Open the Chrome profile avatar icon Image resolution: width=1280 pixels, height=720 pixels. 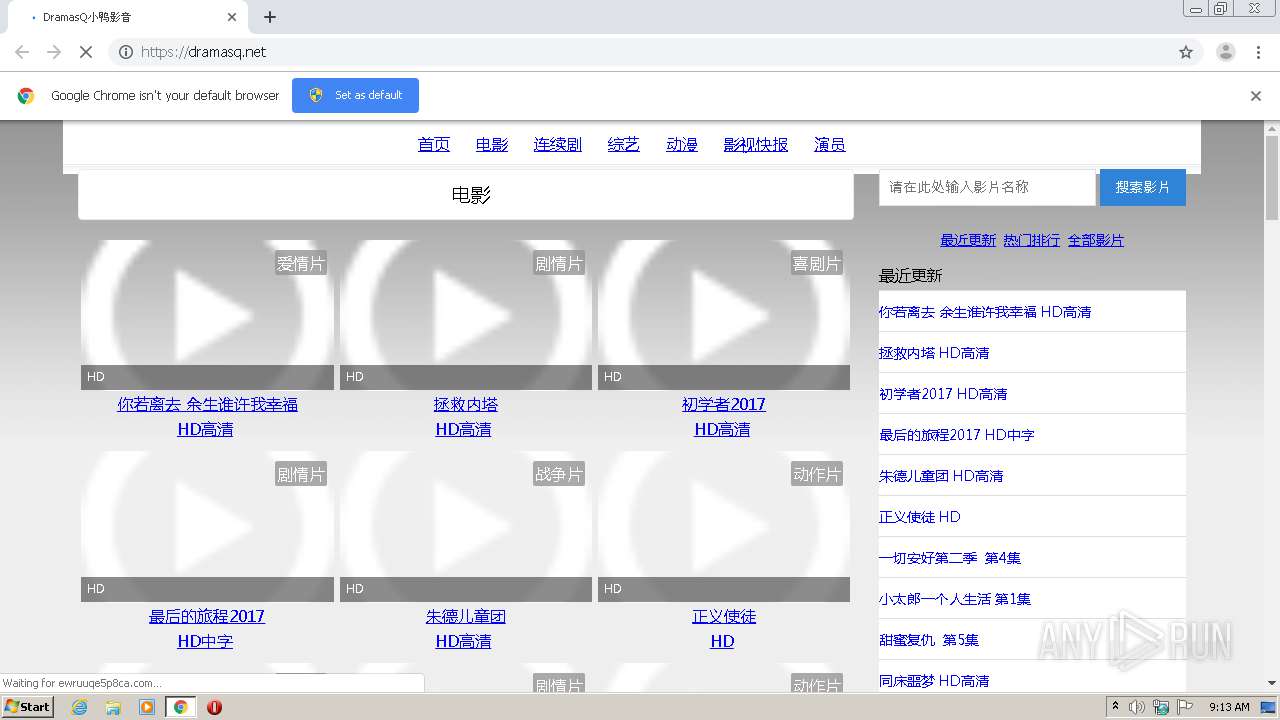[x=1226, y=52]
